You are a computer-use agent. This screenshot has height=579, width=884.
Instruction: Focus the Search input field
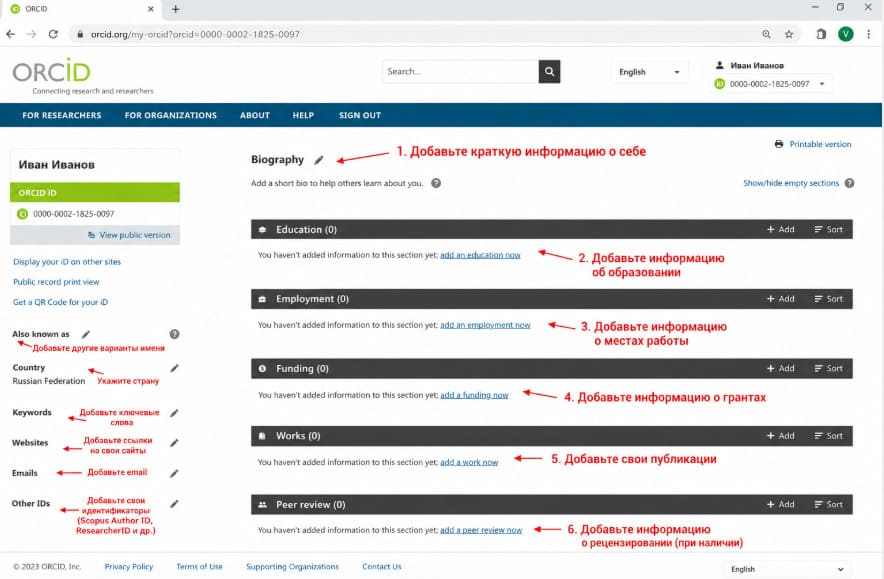[x=460, y=72]
